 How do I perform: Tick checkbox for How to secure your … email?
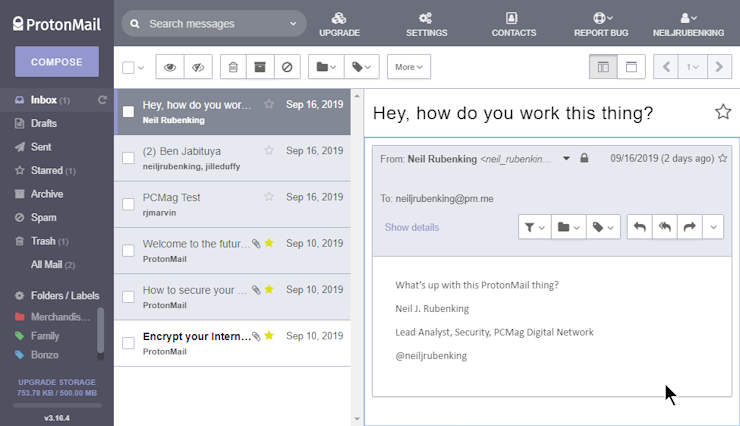(x=128, y=297)
